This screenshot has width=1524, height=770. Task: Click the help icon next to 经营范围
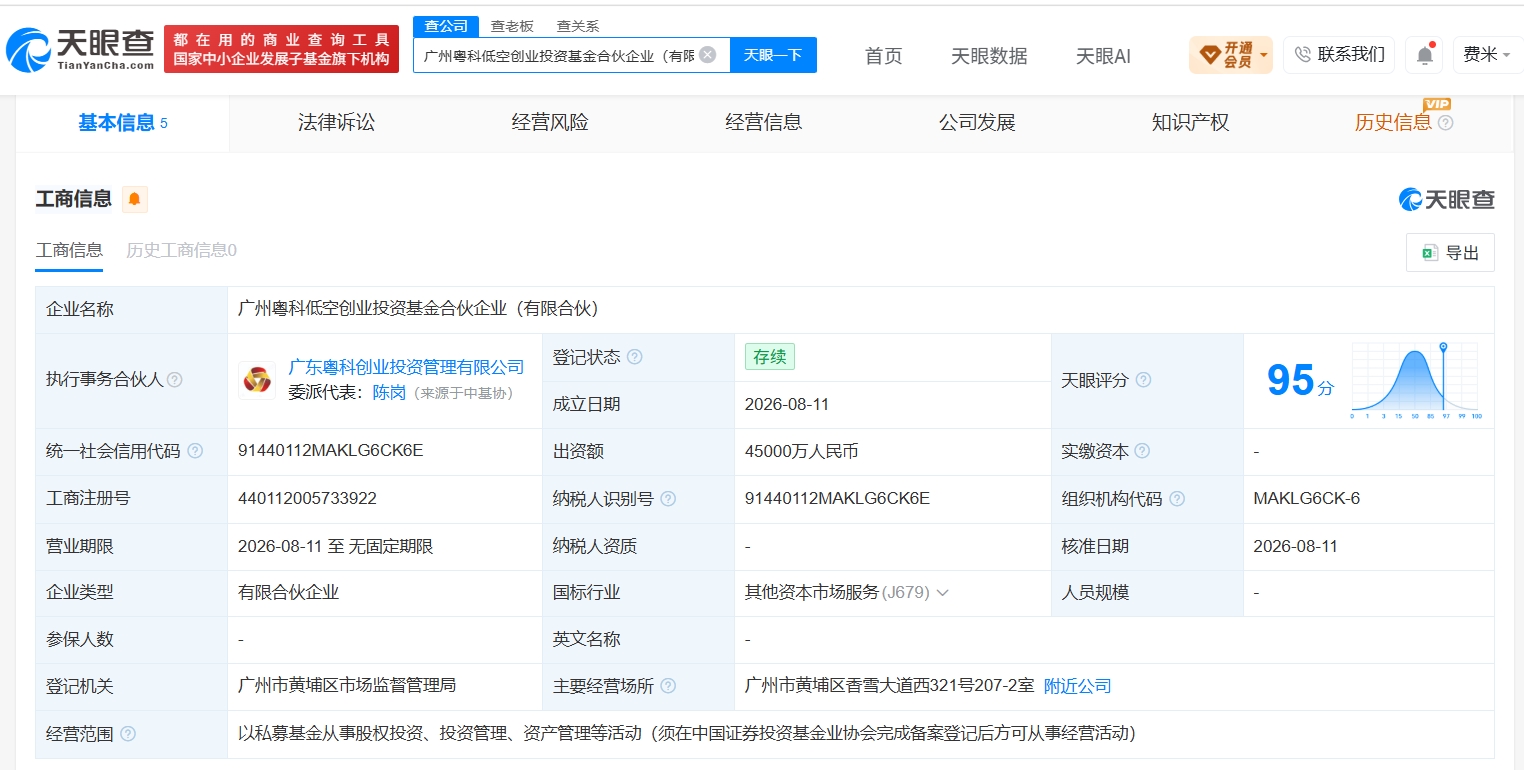pos(128,733)
